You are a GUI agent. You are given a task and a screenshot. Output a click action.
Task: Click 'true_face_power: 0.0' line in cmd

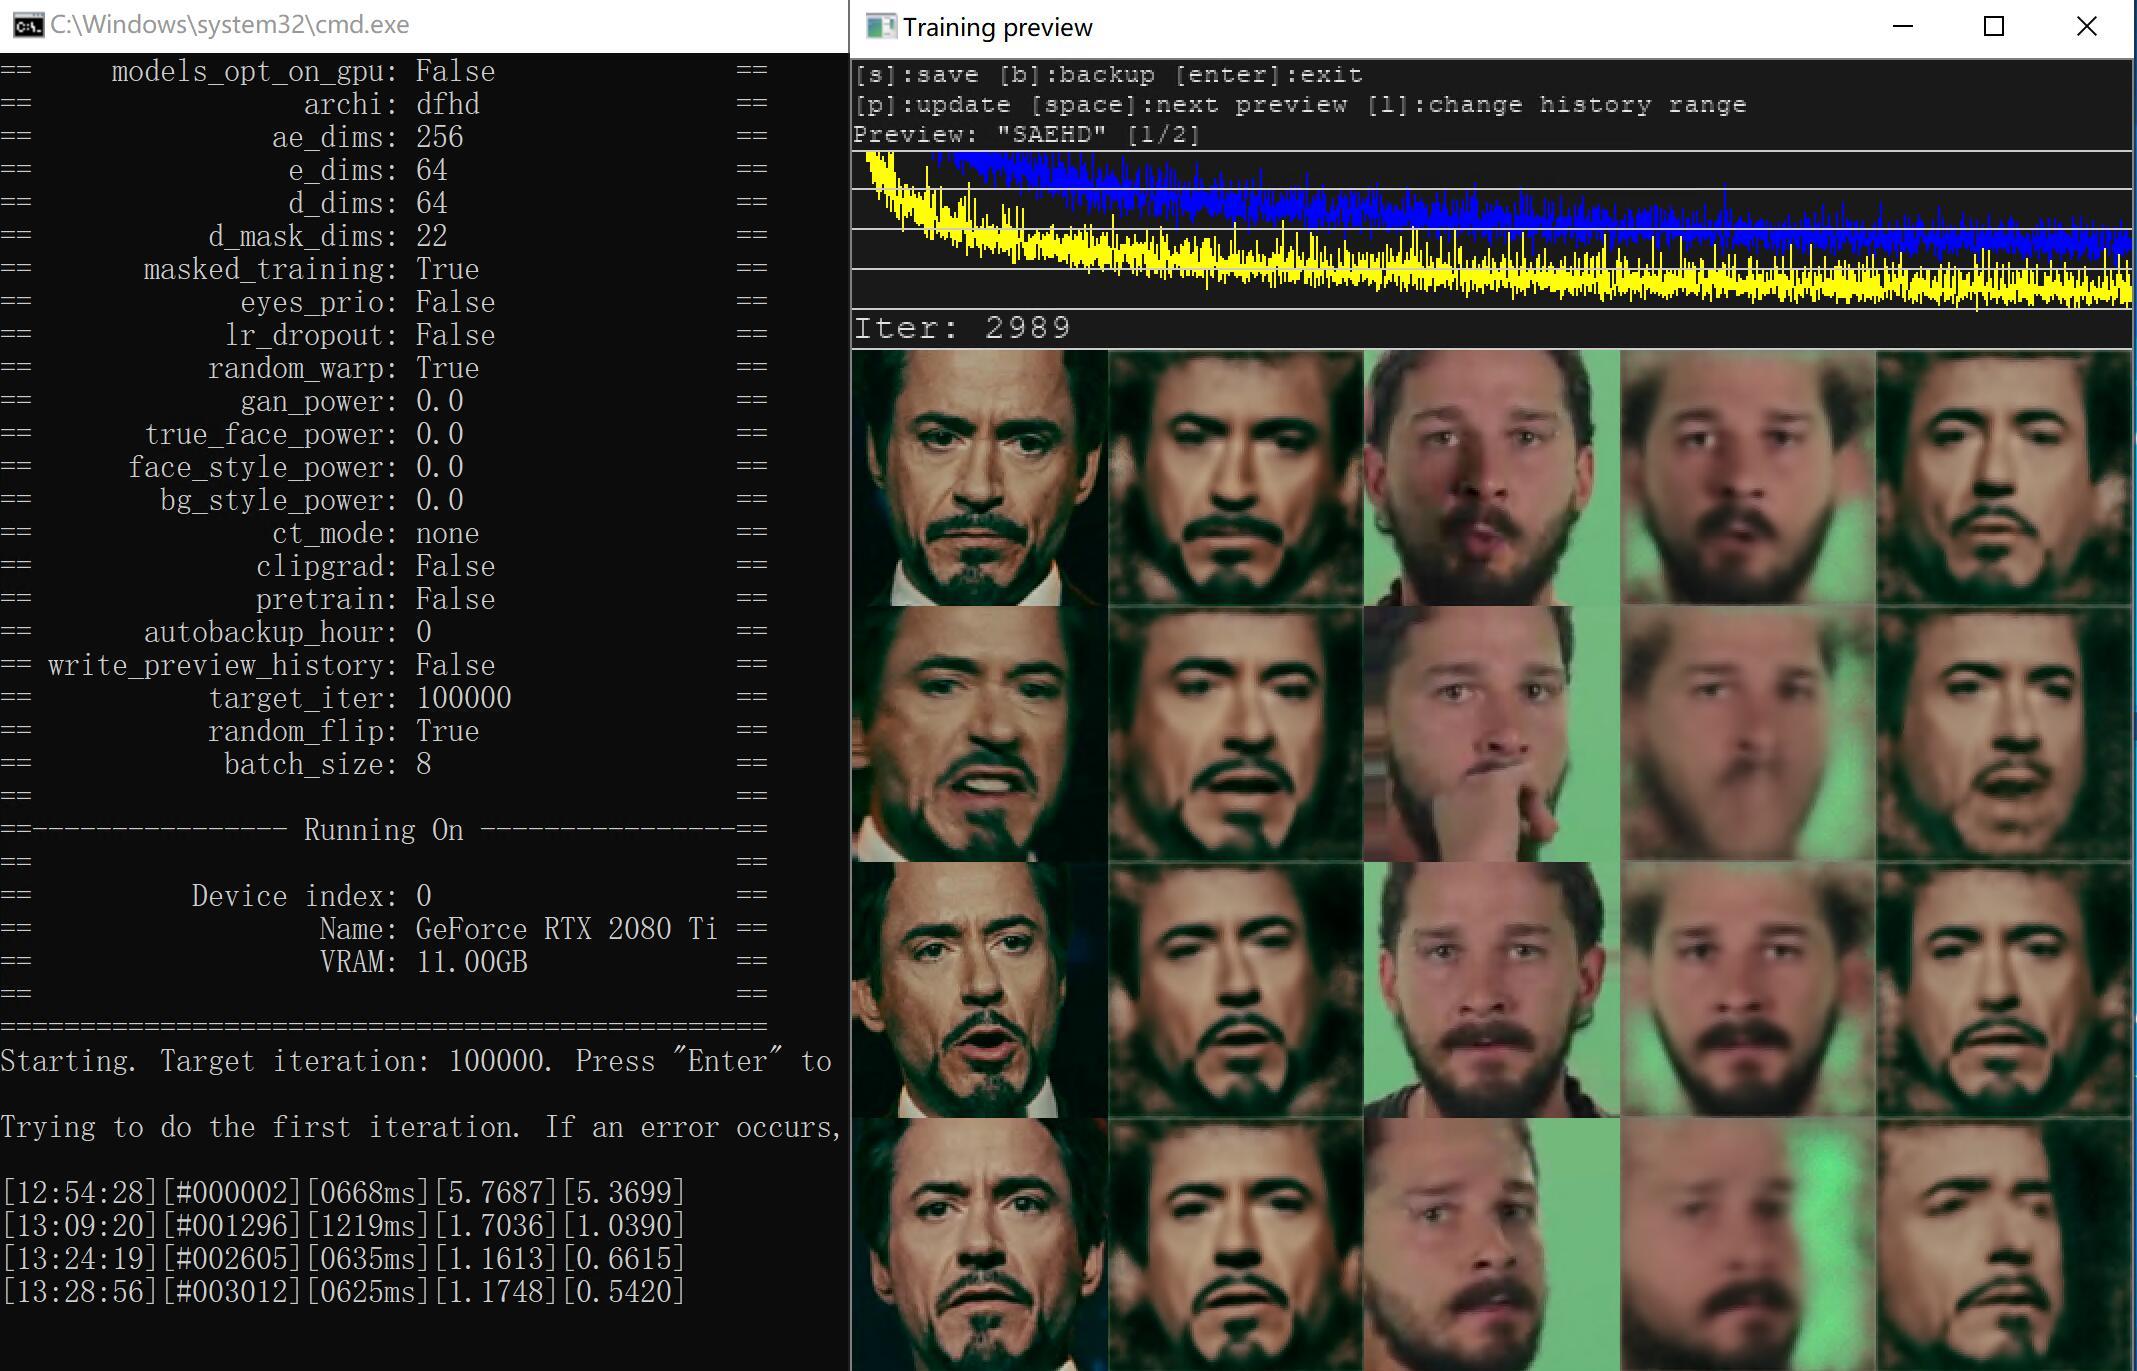[x=303, y=434]
